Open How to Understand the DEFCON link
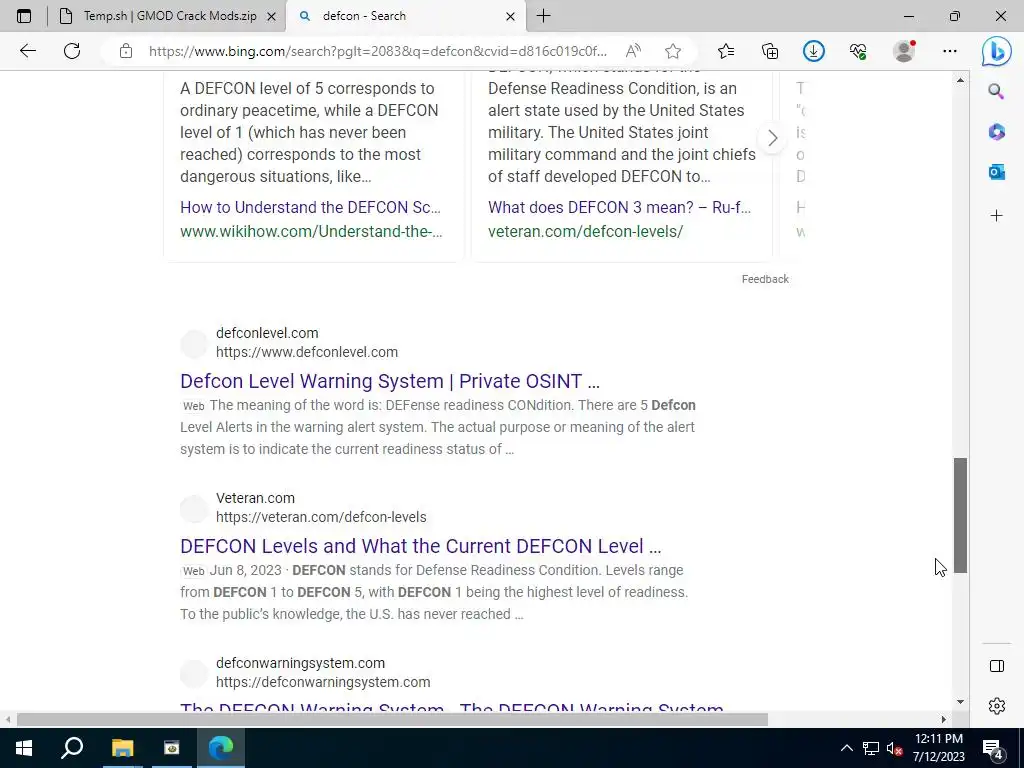The image size is (1024, 768). [310, 207]
